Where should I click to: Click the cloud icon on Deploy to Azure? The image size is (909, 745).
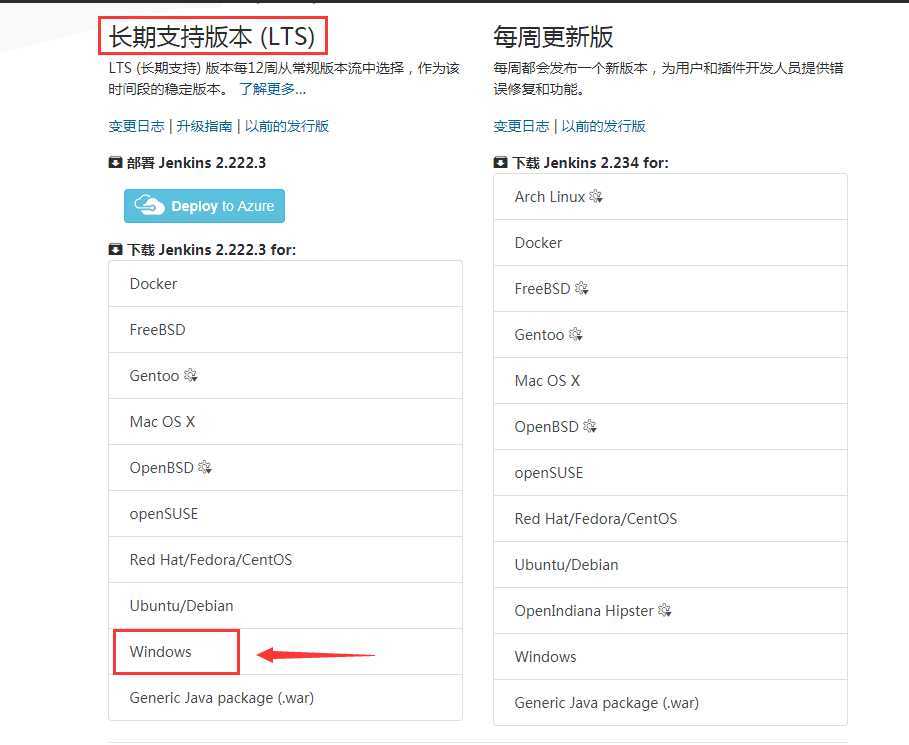tap(150, 205)
